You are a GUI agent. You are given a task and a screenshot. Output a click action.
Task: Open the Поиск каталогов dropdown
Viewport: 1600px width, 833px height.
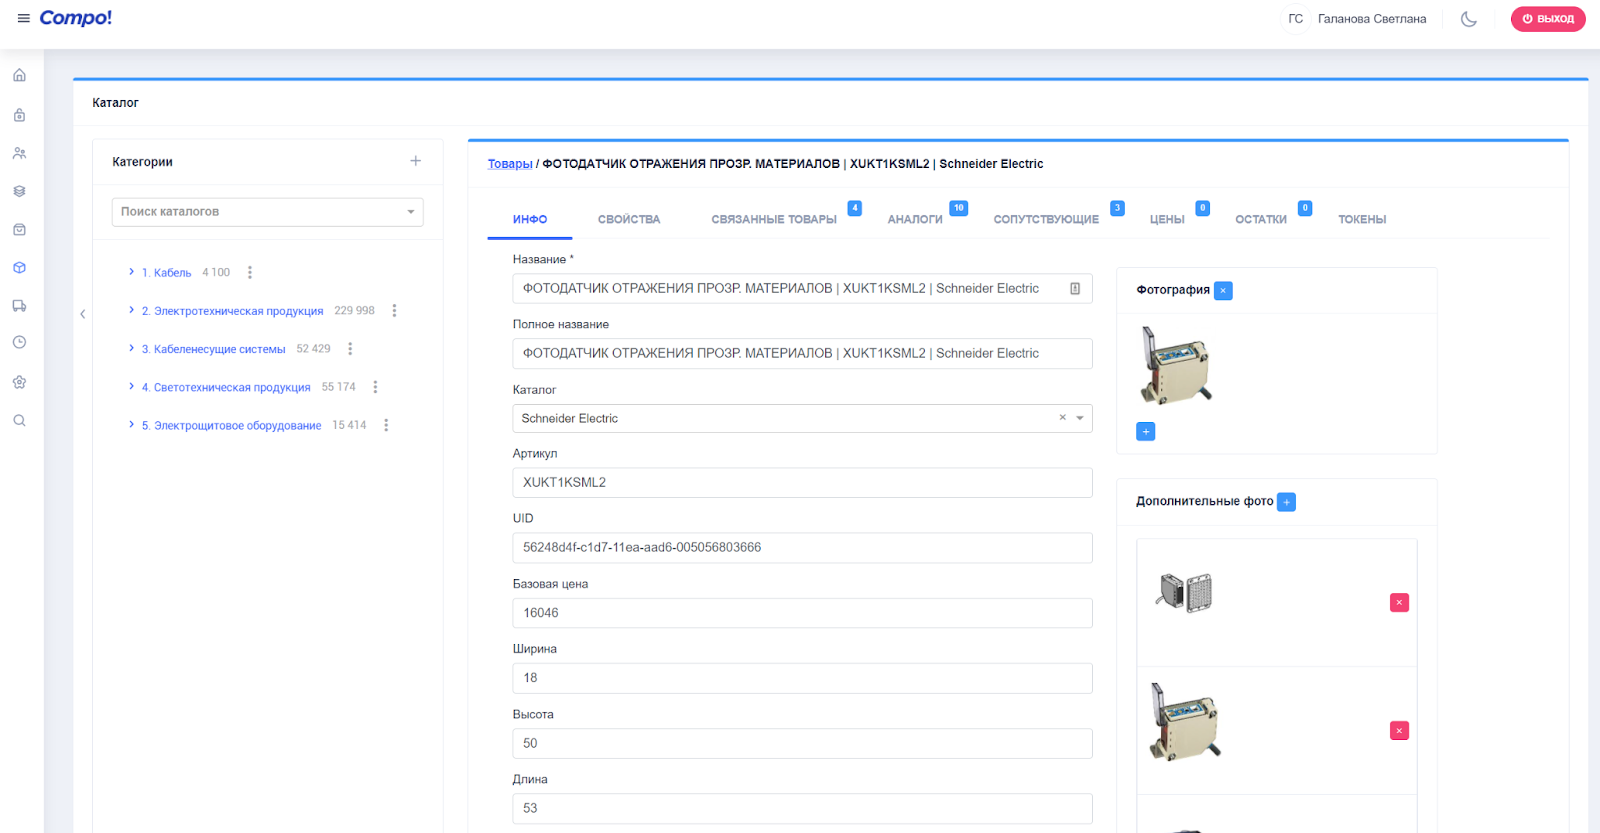pos(267,212)
